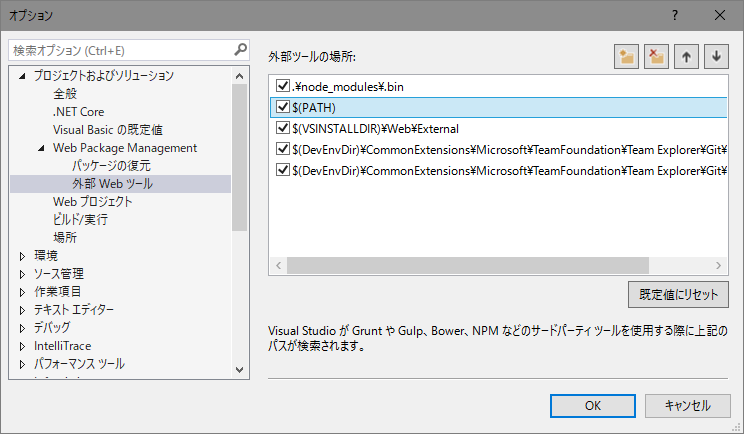Expand the テキスト エディター node
This screenshot has height=434, width=744.
22,310
